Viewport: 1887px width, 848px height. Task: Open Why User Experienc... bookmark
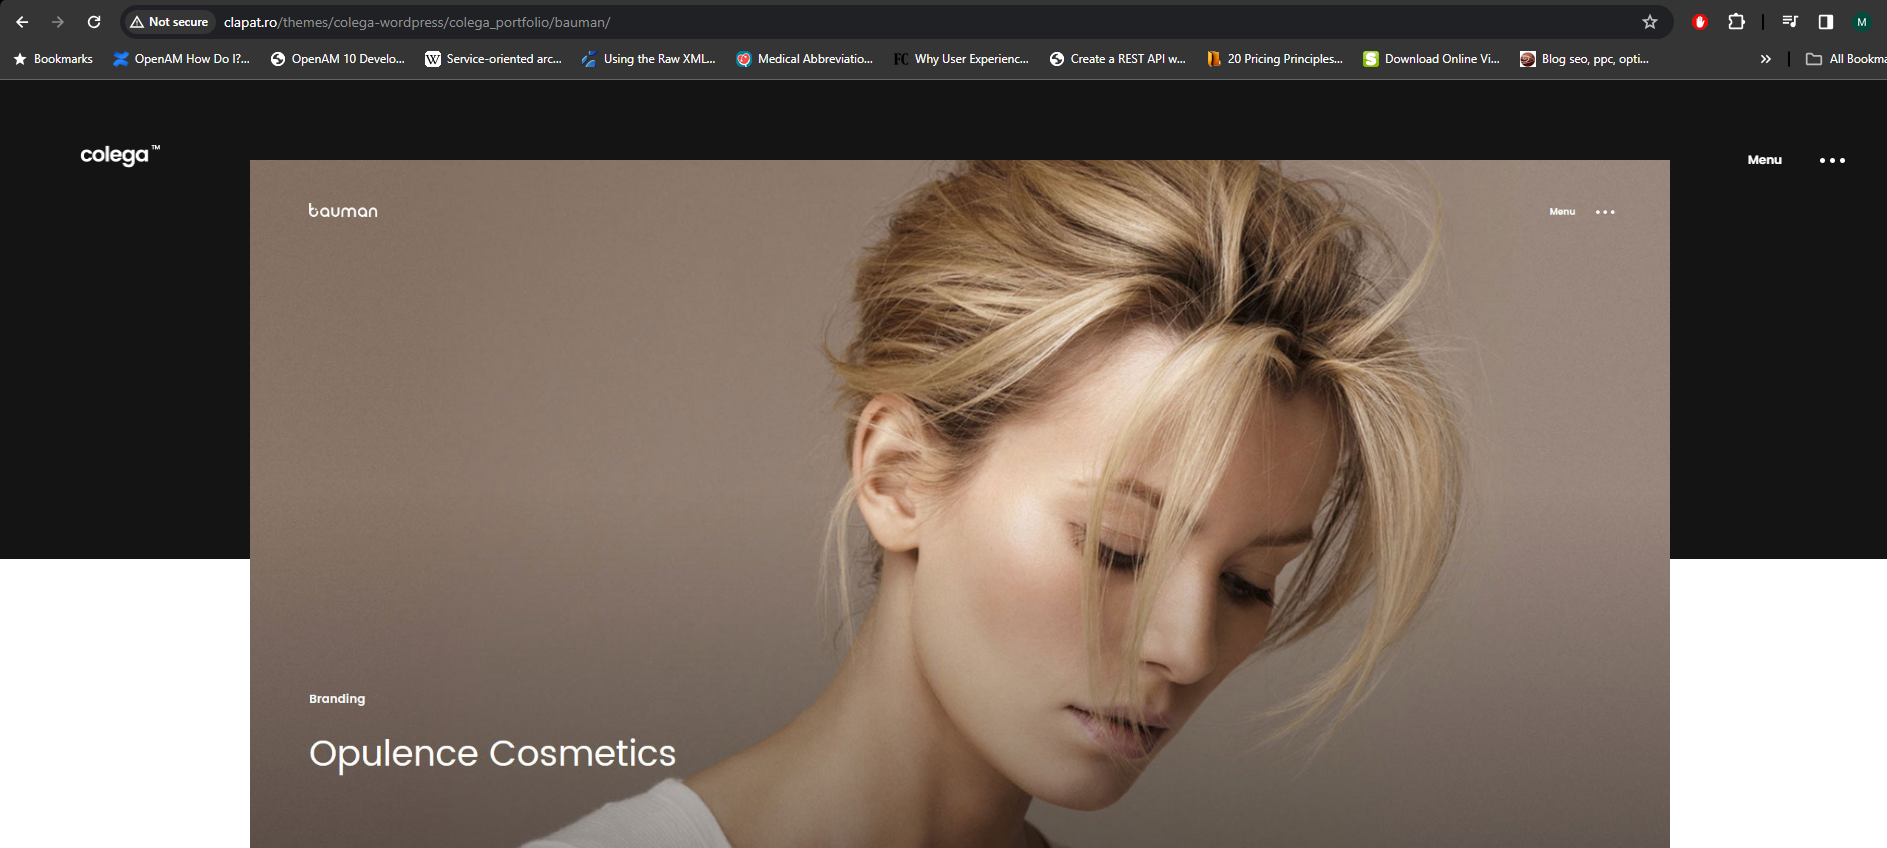[x=961, y=59]
